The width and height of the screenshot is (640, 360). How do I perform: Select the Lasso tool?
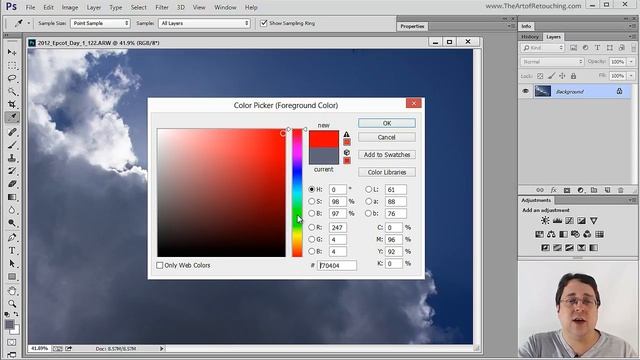pyautogui.click(x=12, y=78)
